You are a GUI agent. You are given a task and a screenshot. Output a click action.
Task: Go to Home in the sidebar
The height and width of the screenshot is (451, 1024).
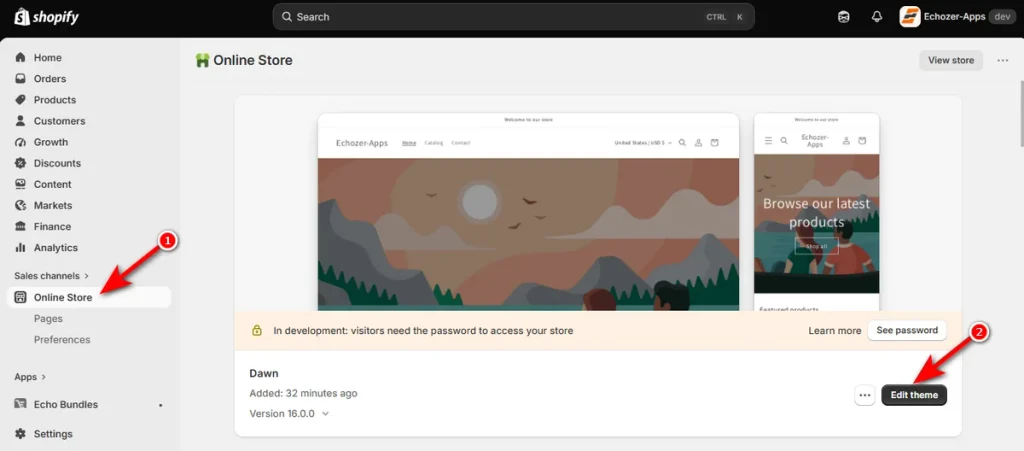(x=48, y=57)
